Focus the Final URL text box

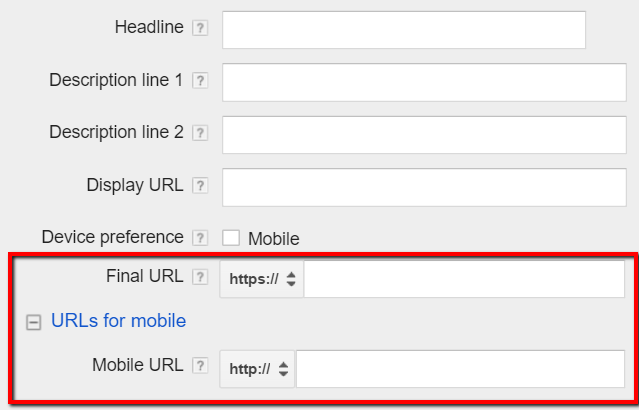[464, 279]
